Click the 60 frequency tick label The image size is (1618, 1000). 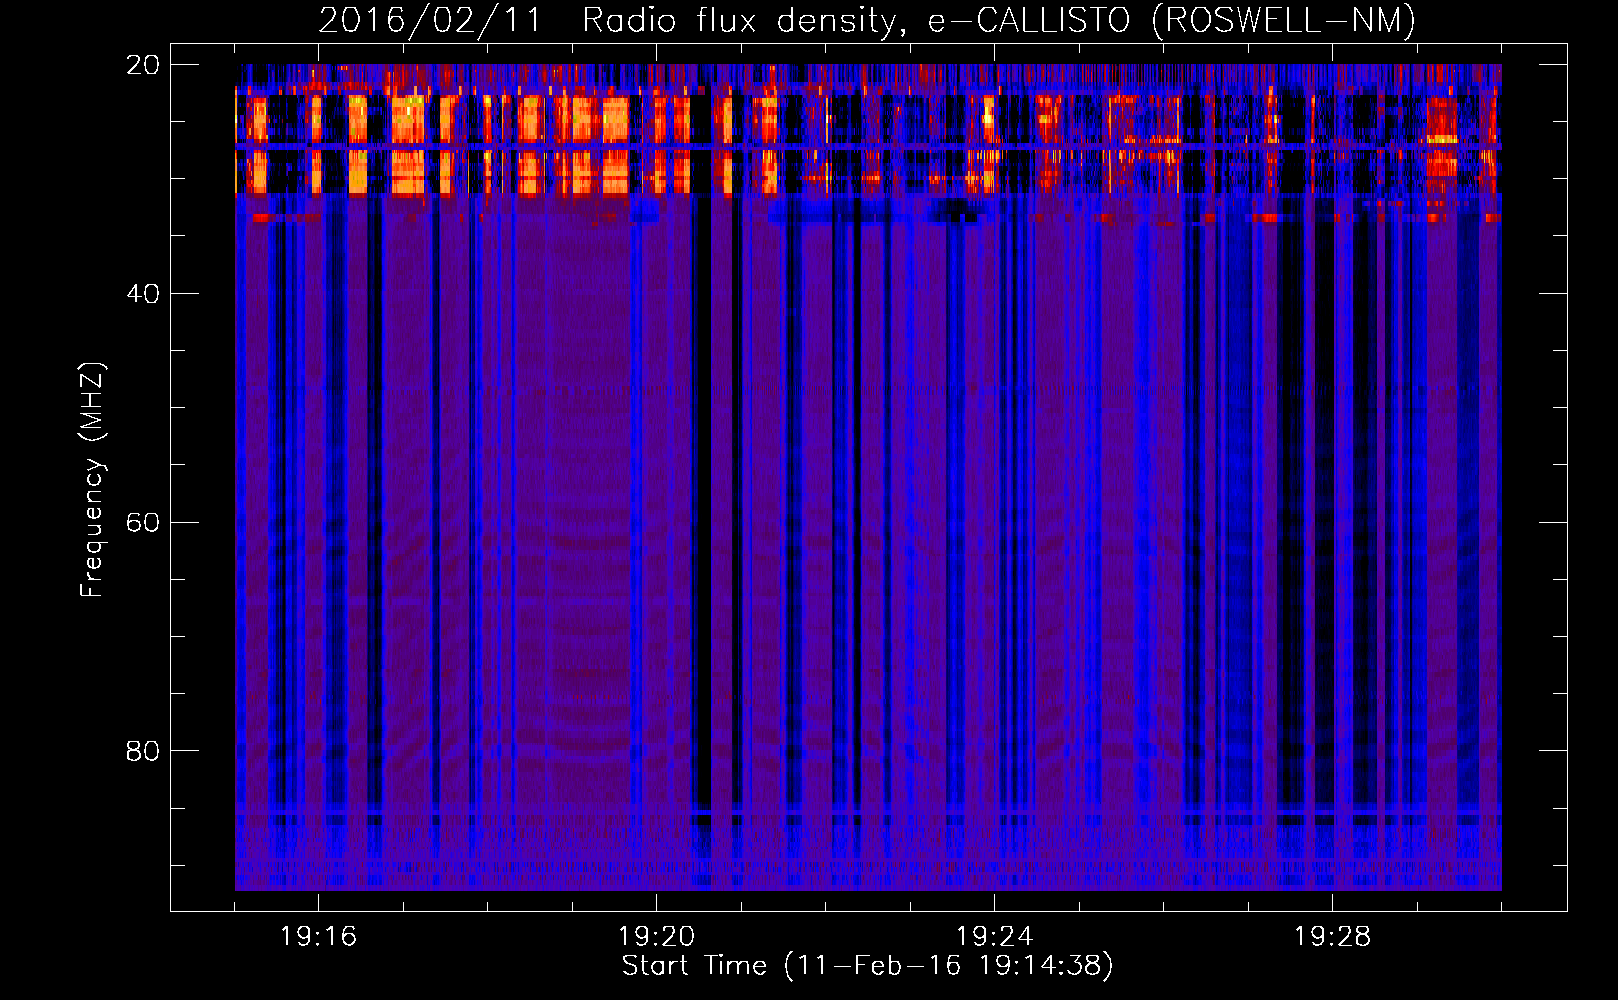click(x=142, y=523)
